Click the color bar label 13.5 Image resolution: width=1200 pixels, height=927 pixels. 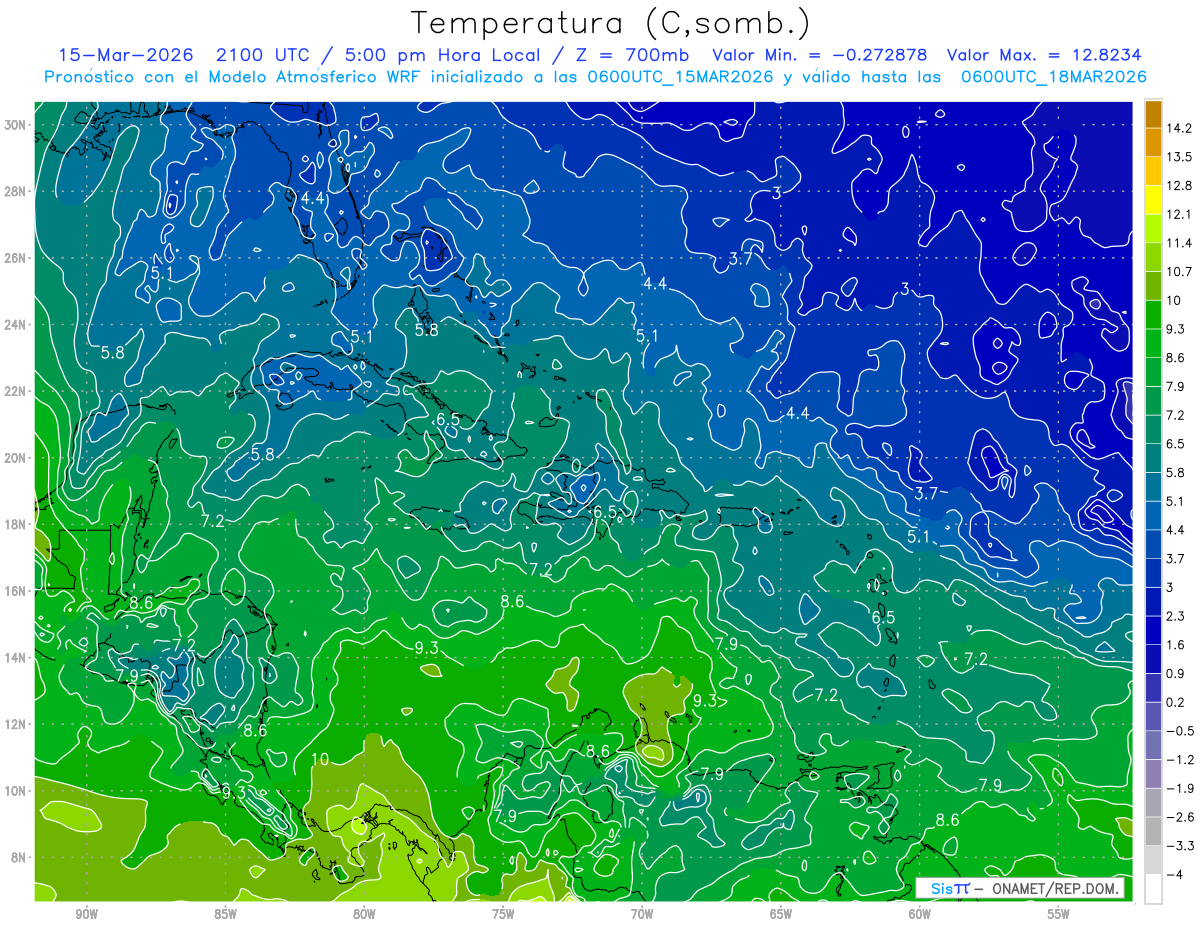[1180, 157]
